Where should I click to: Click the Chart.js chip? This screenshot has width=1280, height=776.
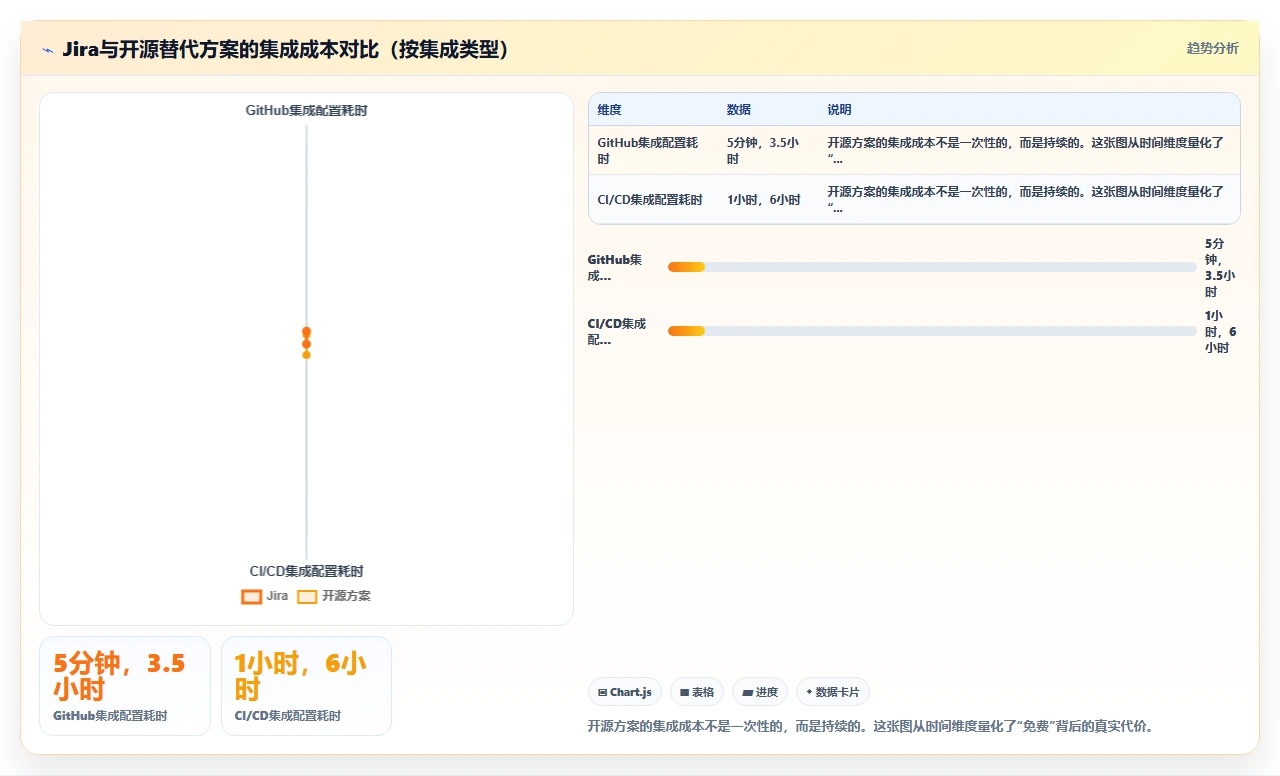tap(624, 692)
